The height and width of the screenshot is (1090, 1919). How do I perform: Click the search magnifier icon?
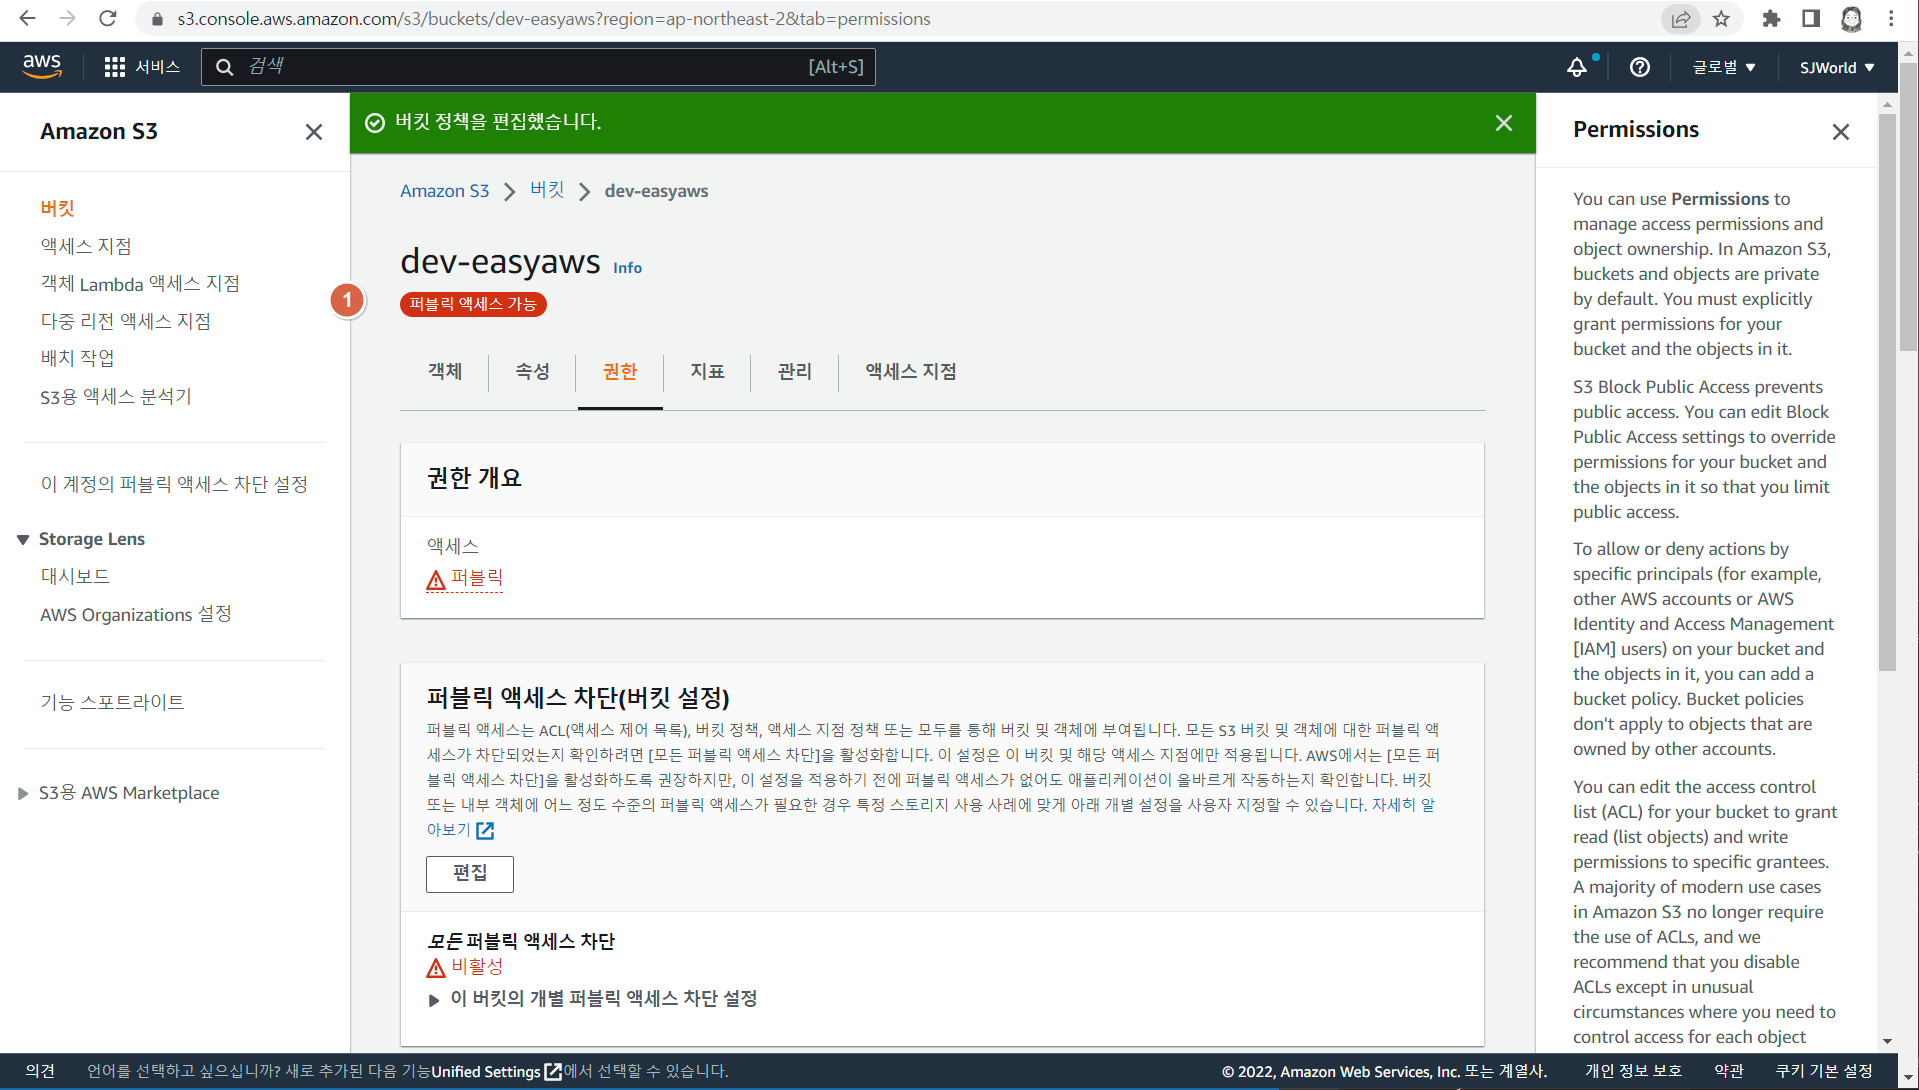pos(225,67)
